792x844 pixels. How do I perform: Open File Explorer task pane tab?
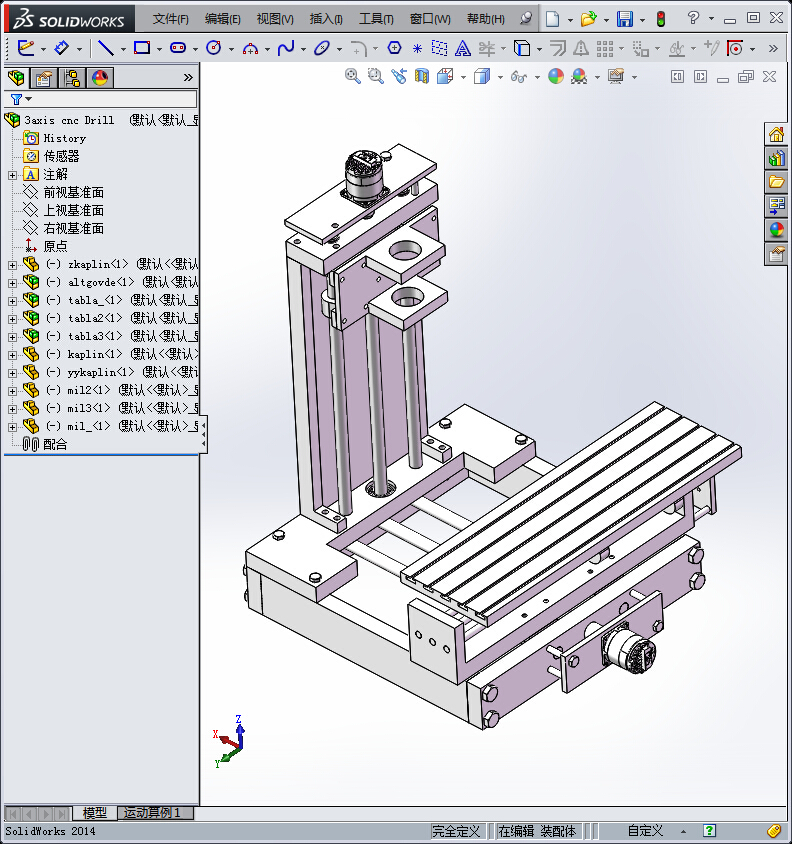pos(776,182)
